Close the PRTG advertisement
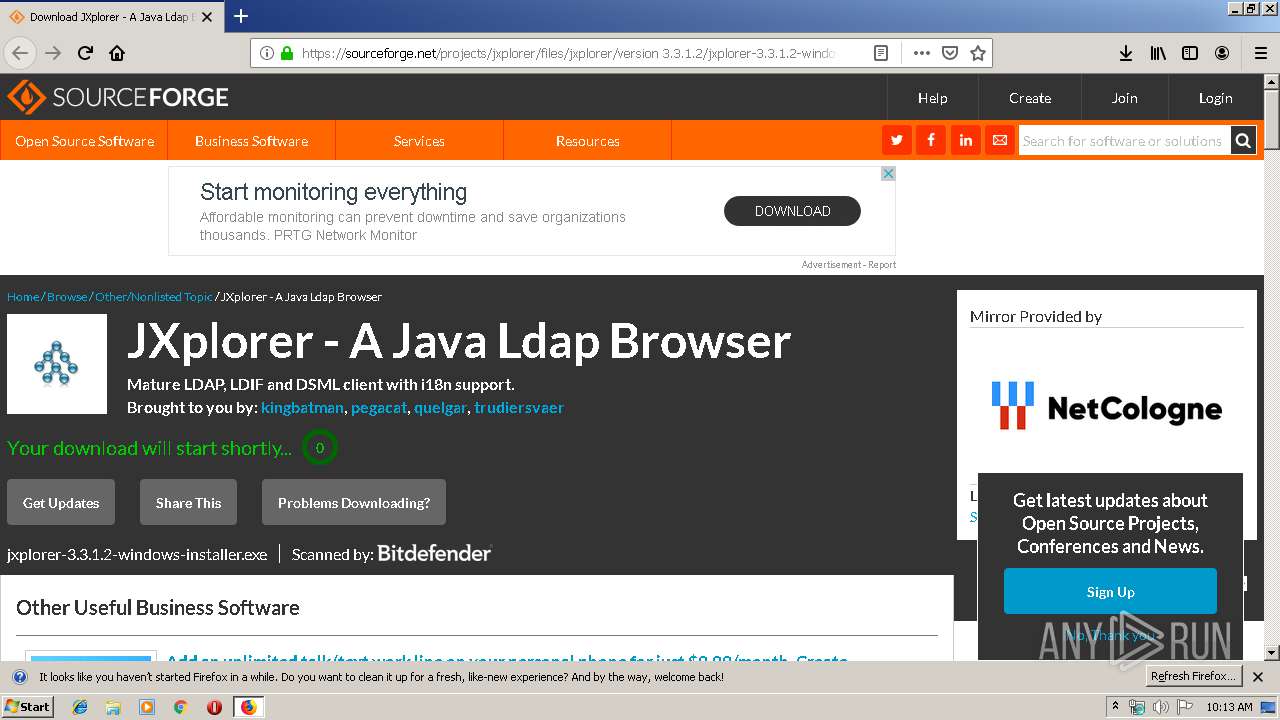 tap(887, 174)
